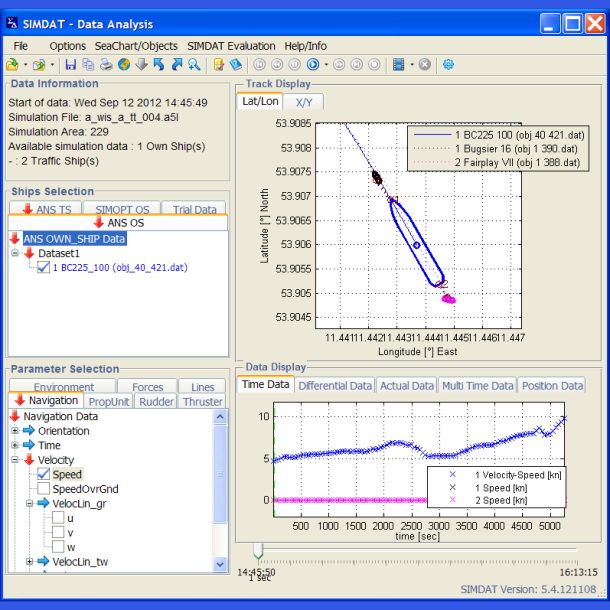Image resolution: width=610 pixels, height=610 pixels.
Task: Click the settings gear toolbar icon
Action: [448, 65]
